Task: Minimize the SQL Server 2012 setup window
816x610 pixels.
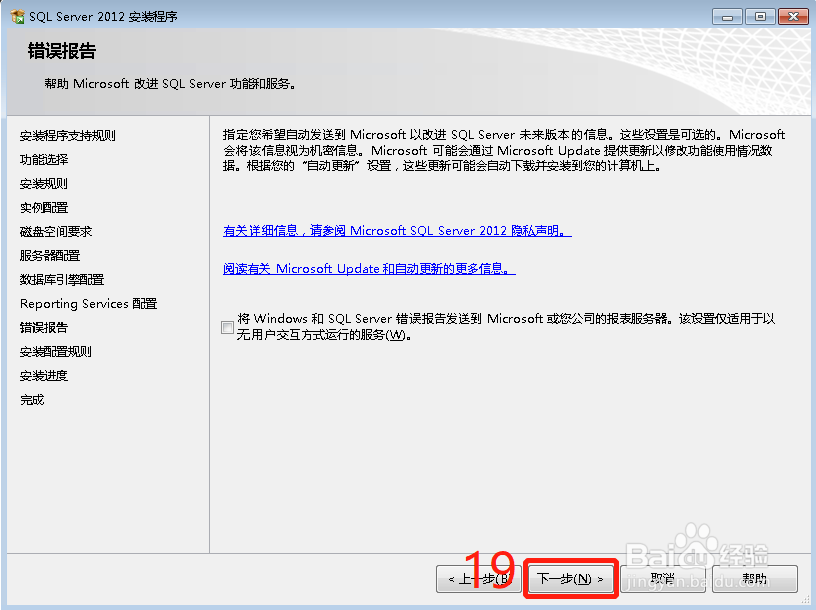Action: point(727,17)
